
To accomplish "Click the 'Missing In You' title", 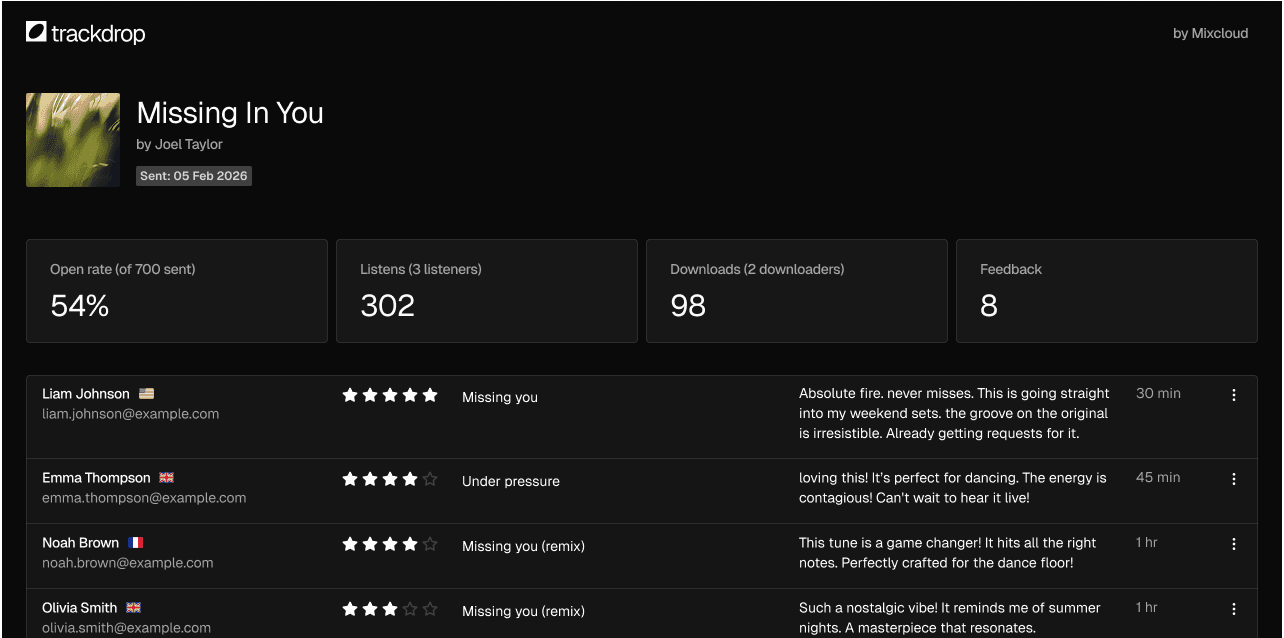I will pos(230,113).
